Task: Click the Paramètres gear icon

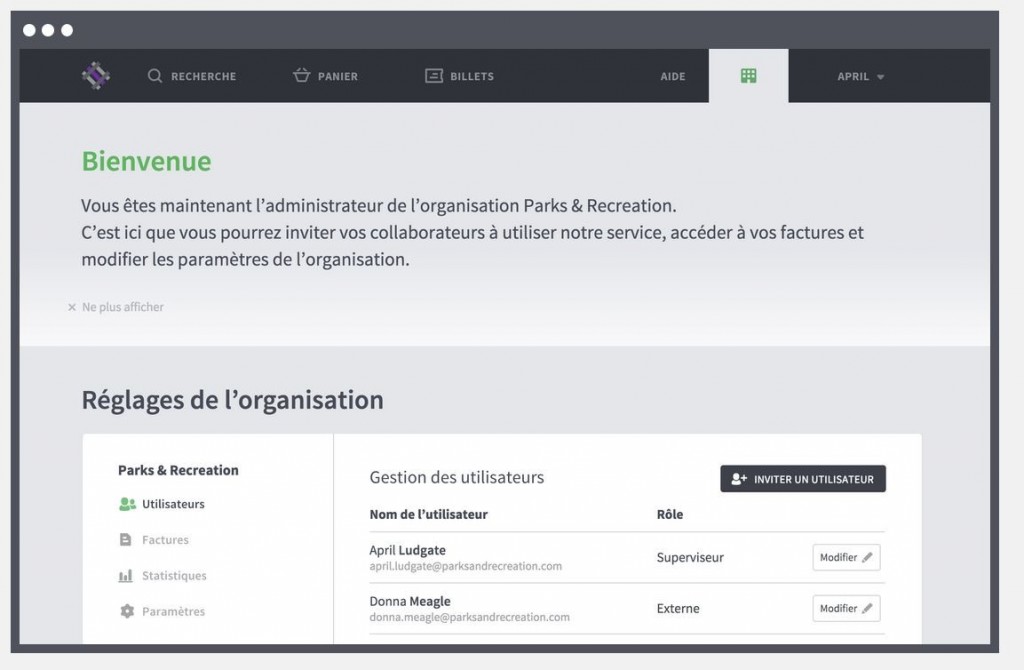Action: pyautogui.click(x=127, y=611)
